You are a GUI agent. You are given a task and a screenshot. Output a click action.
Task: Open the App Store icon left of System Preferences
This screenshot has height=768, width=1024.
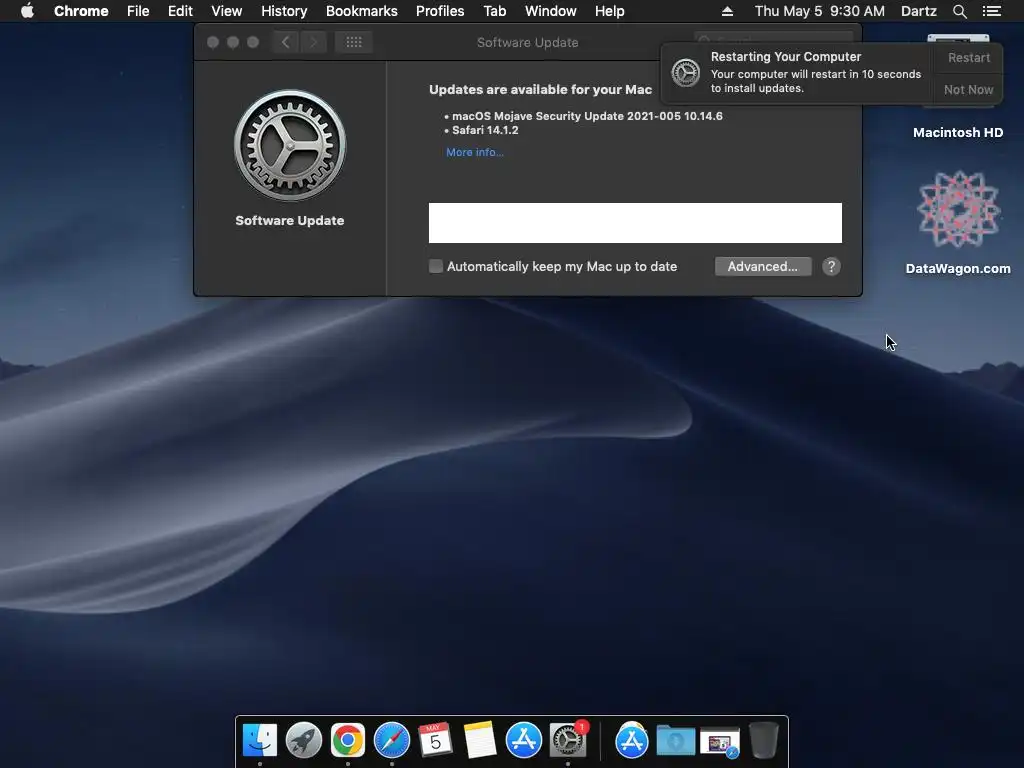tap(524, 741)
